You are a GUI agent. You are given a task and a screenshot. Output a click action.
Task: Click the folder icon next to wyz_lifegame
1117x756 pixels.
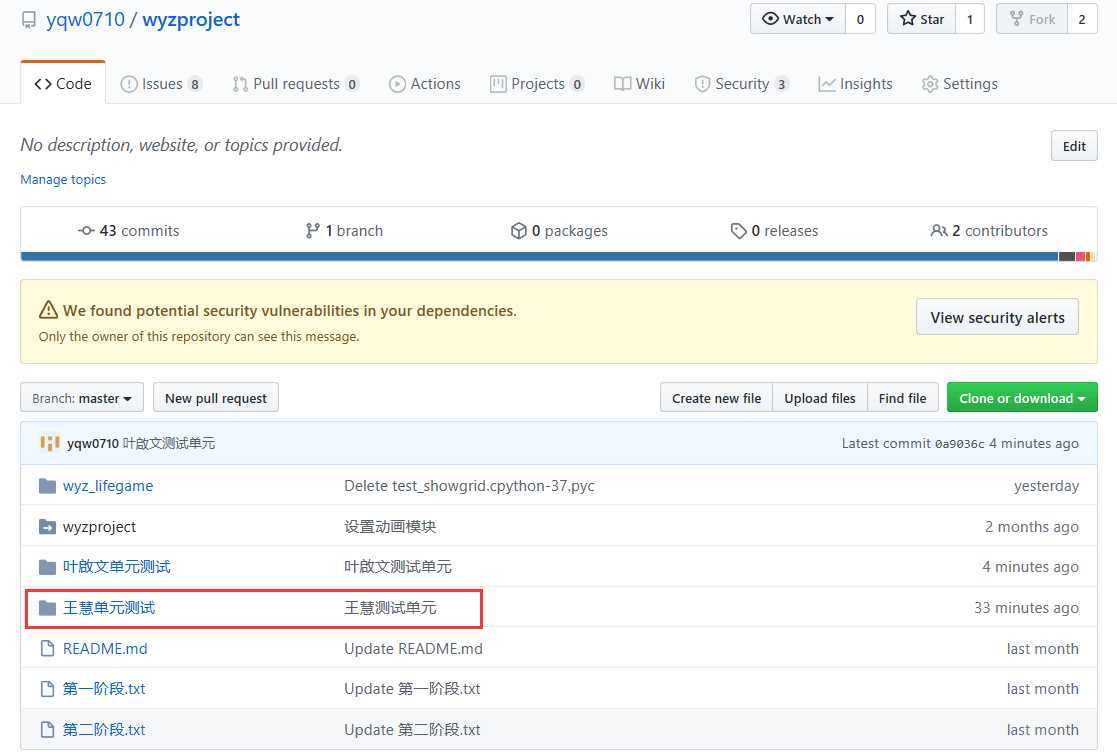pyautogui.click(x=47, y=486)
